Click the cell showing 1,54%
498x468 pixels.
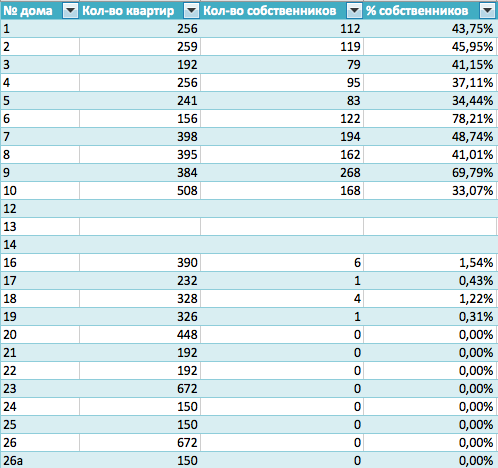pyautogui.click(x=430, y=263)
